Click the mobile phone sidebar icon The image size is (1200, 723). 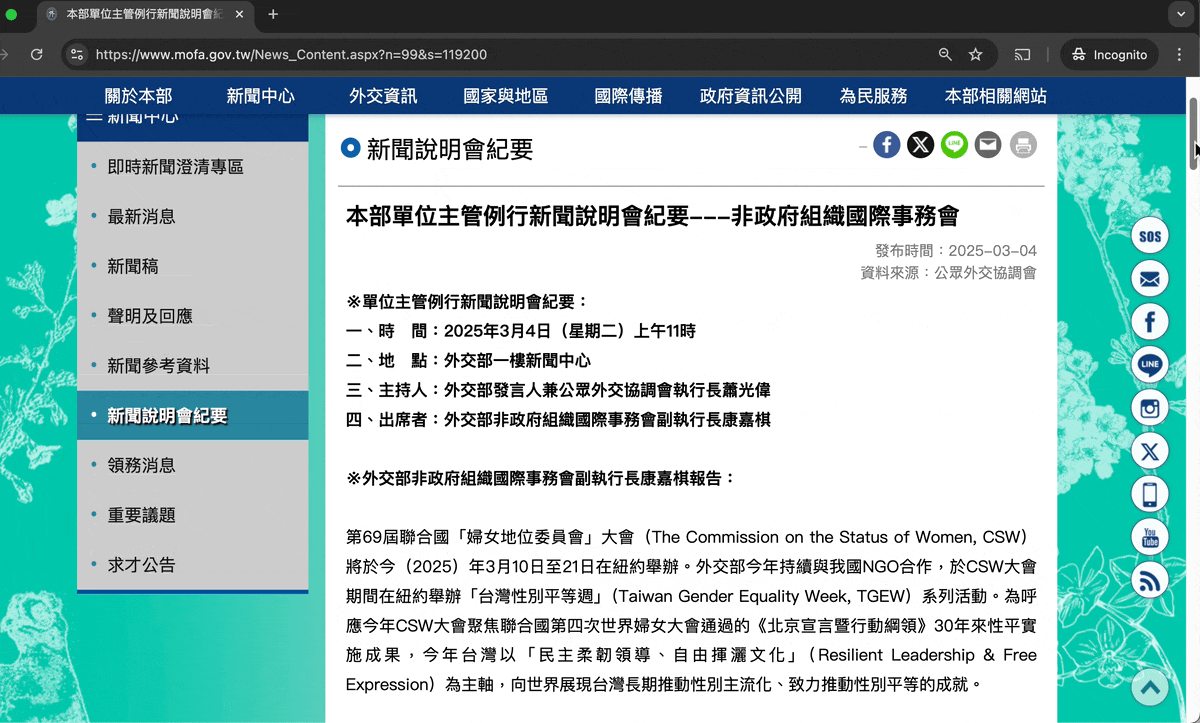pyautogui.click(x=1149, y=494)
